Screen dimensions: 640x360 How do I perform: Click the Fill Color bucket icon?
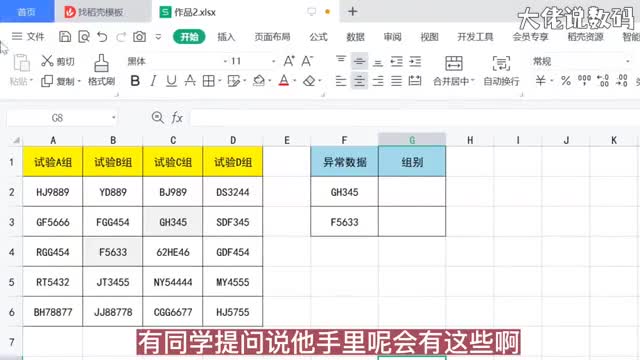[x=259, y=80]
